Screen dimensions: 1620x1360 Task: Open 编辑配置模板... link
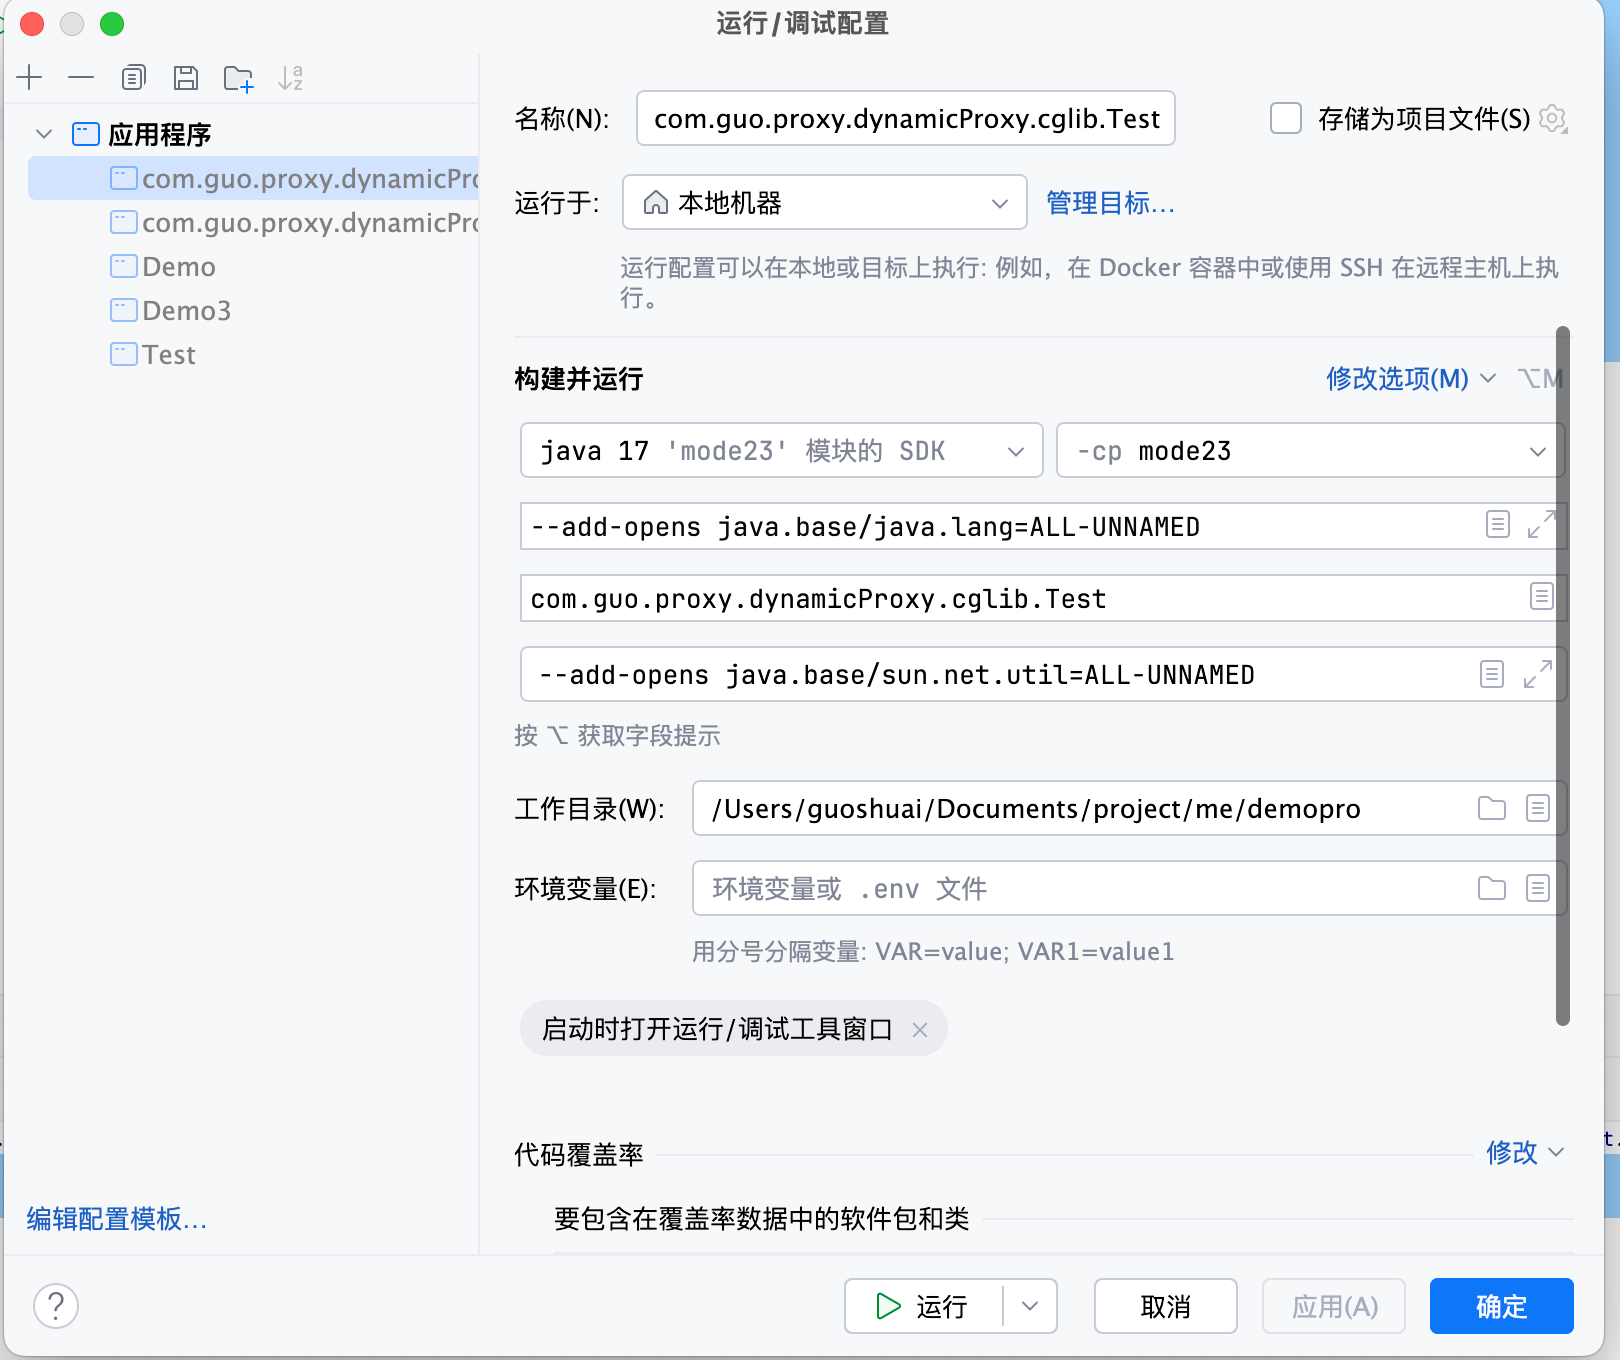click(x=117, y=1219)
